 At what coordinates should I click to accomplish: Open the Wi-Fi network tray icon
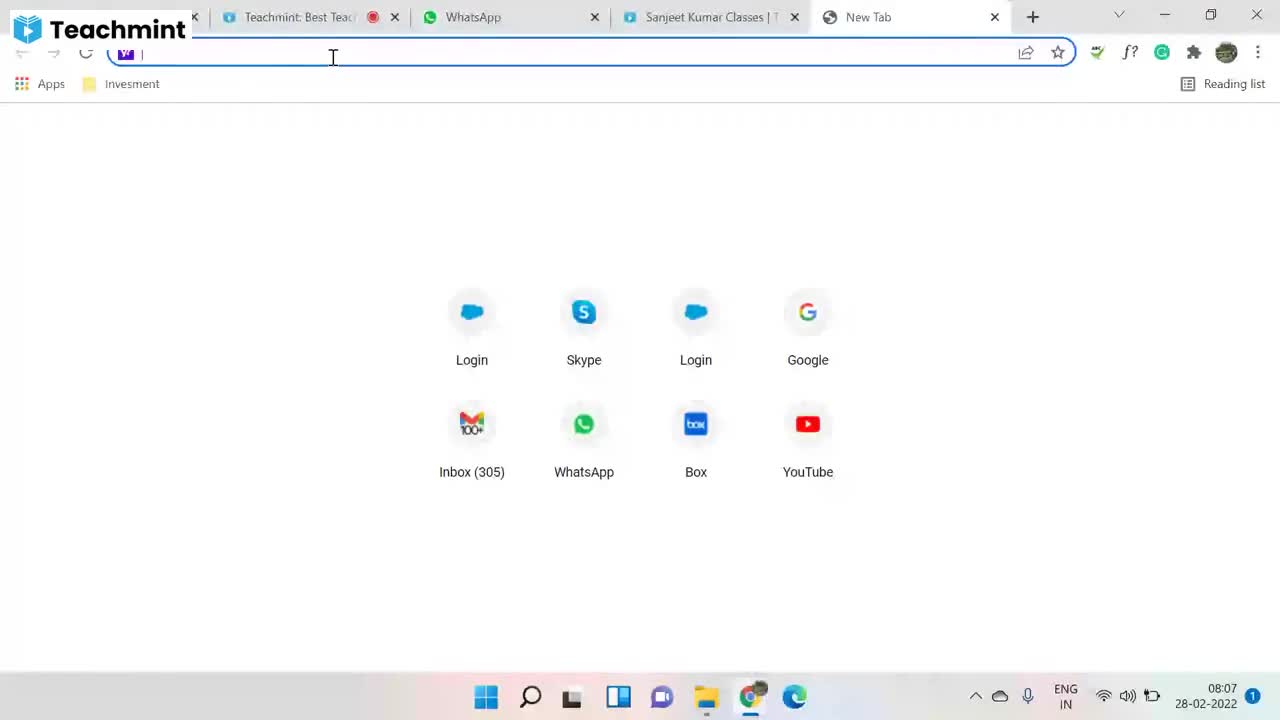1104,697
